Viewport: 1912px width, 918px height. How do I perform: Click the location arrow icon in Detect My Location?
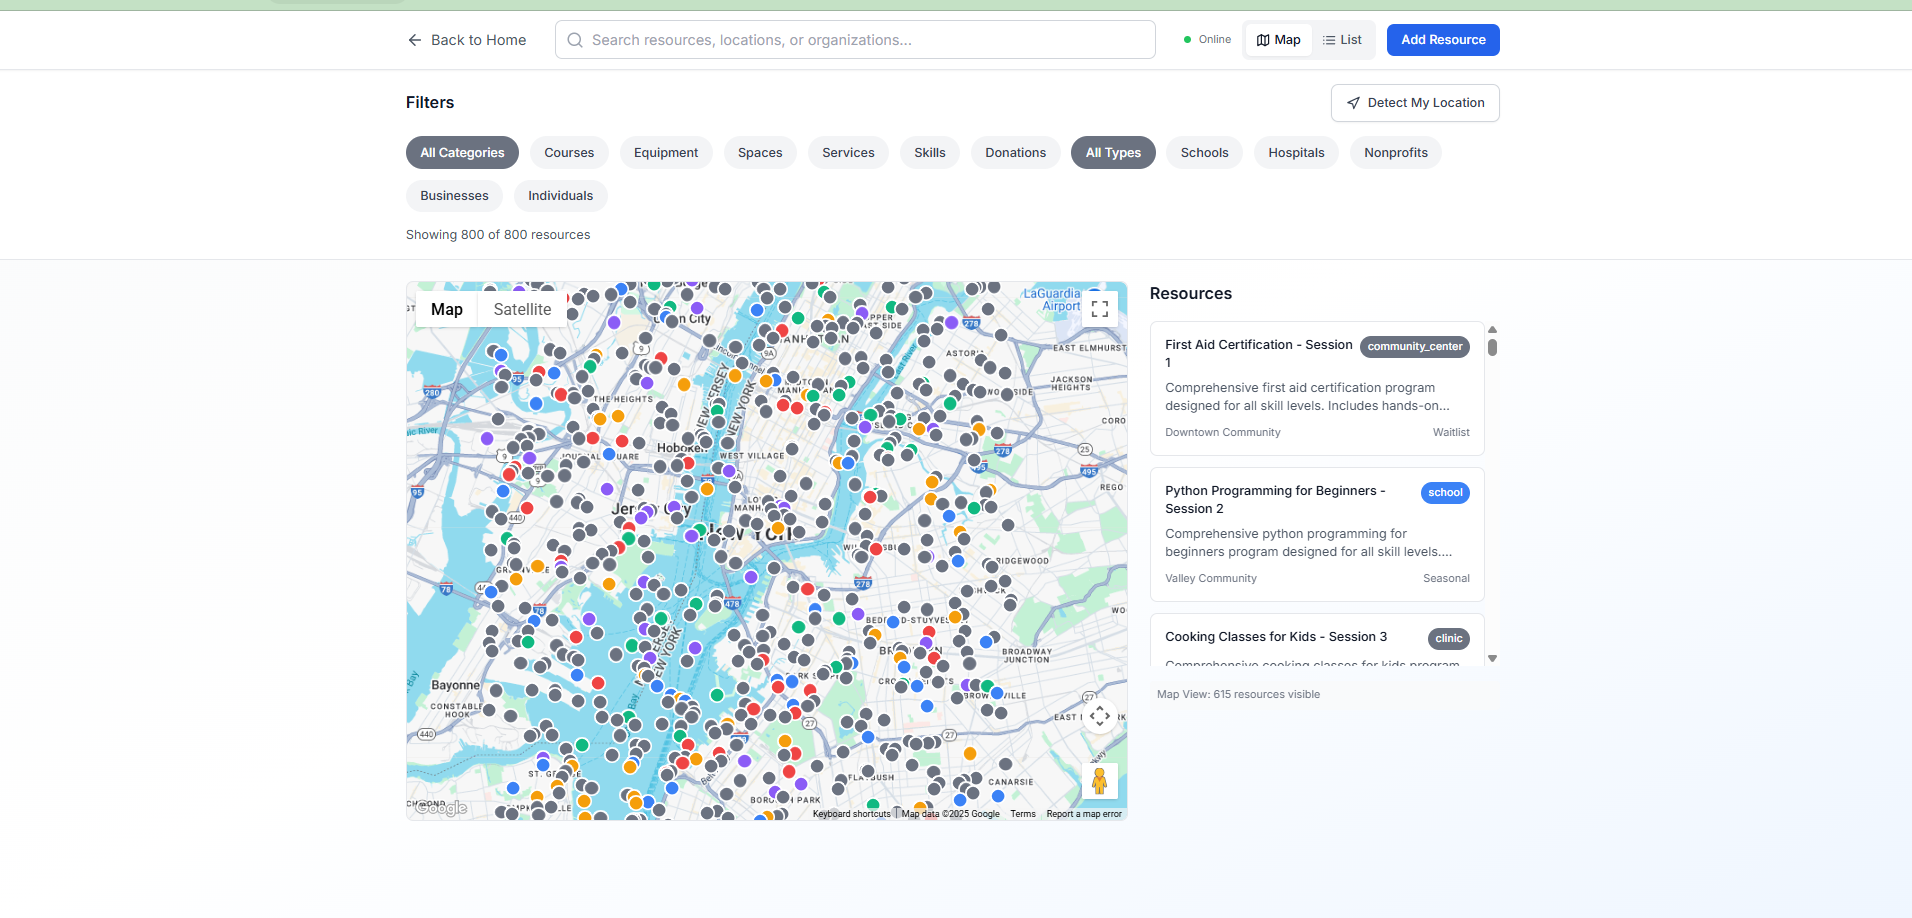click(x=1353, y=103)
